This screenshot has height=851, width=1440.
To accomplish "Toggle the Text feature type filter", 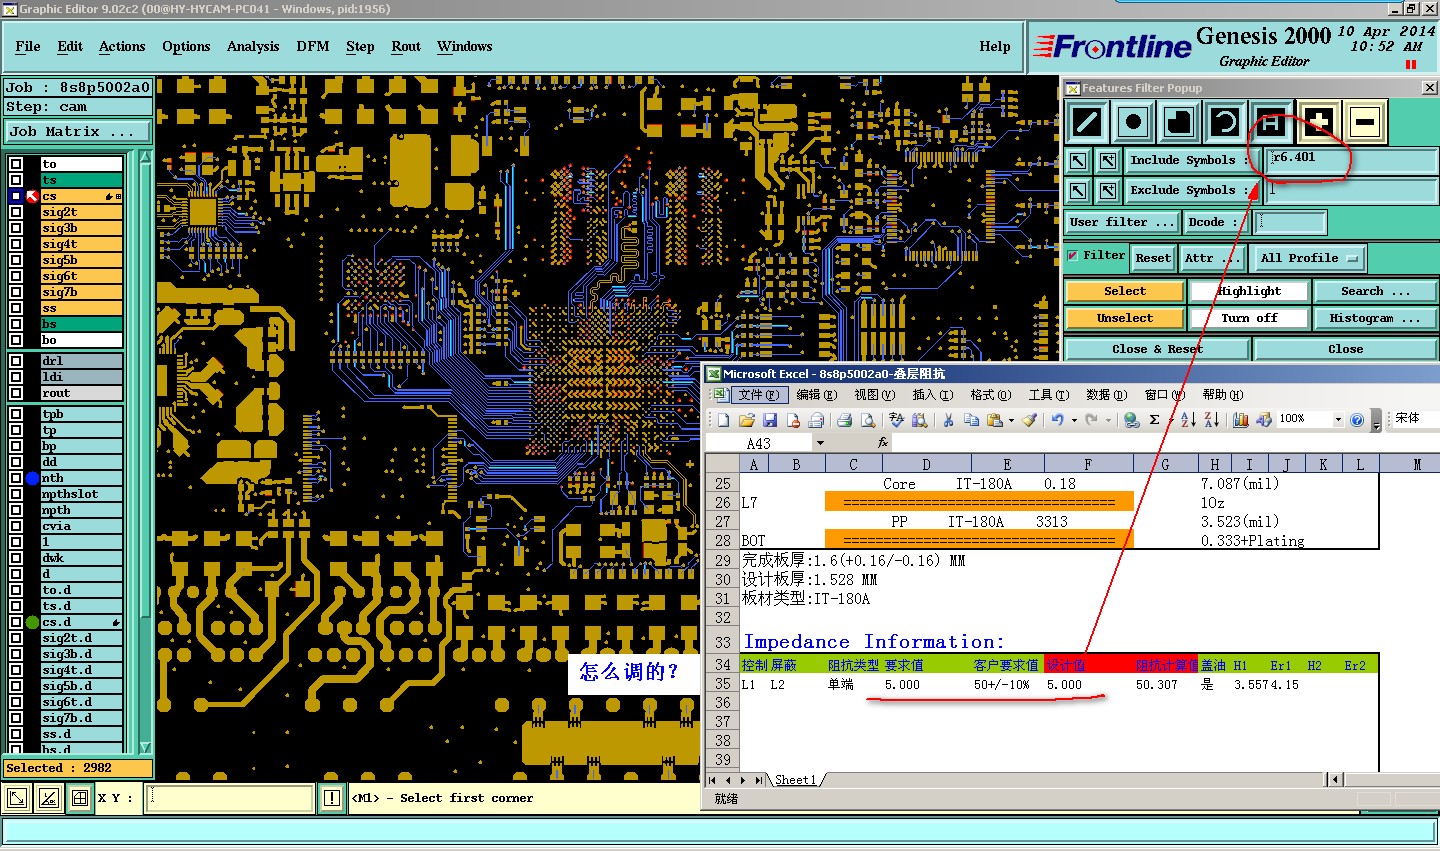I will pos(1271,123).
